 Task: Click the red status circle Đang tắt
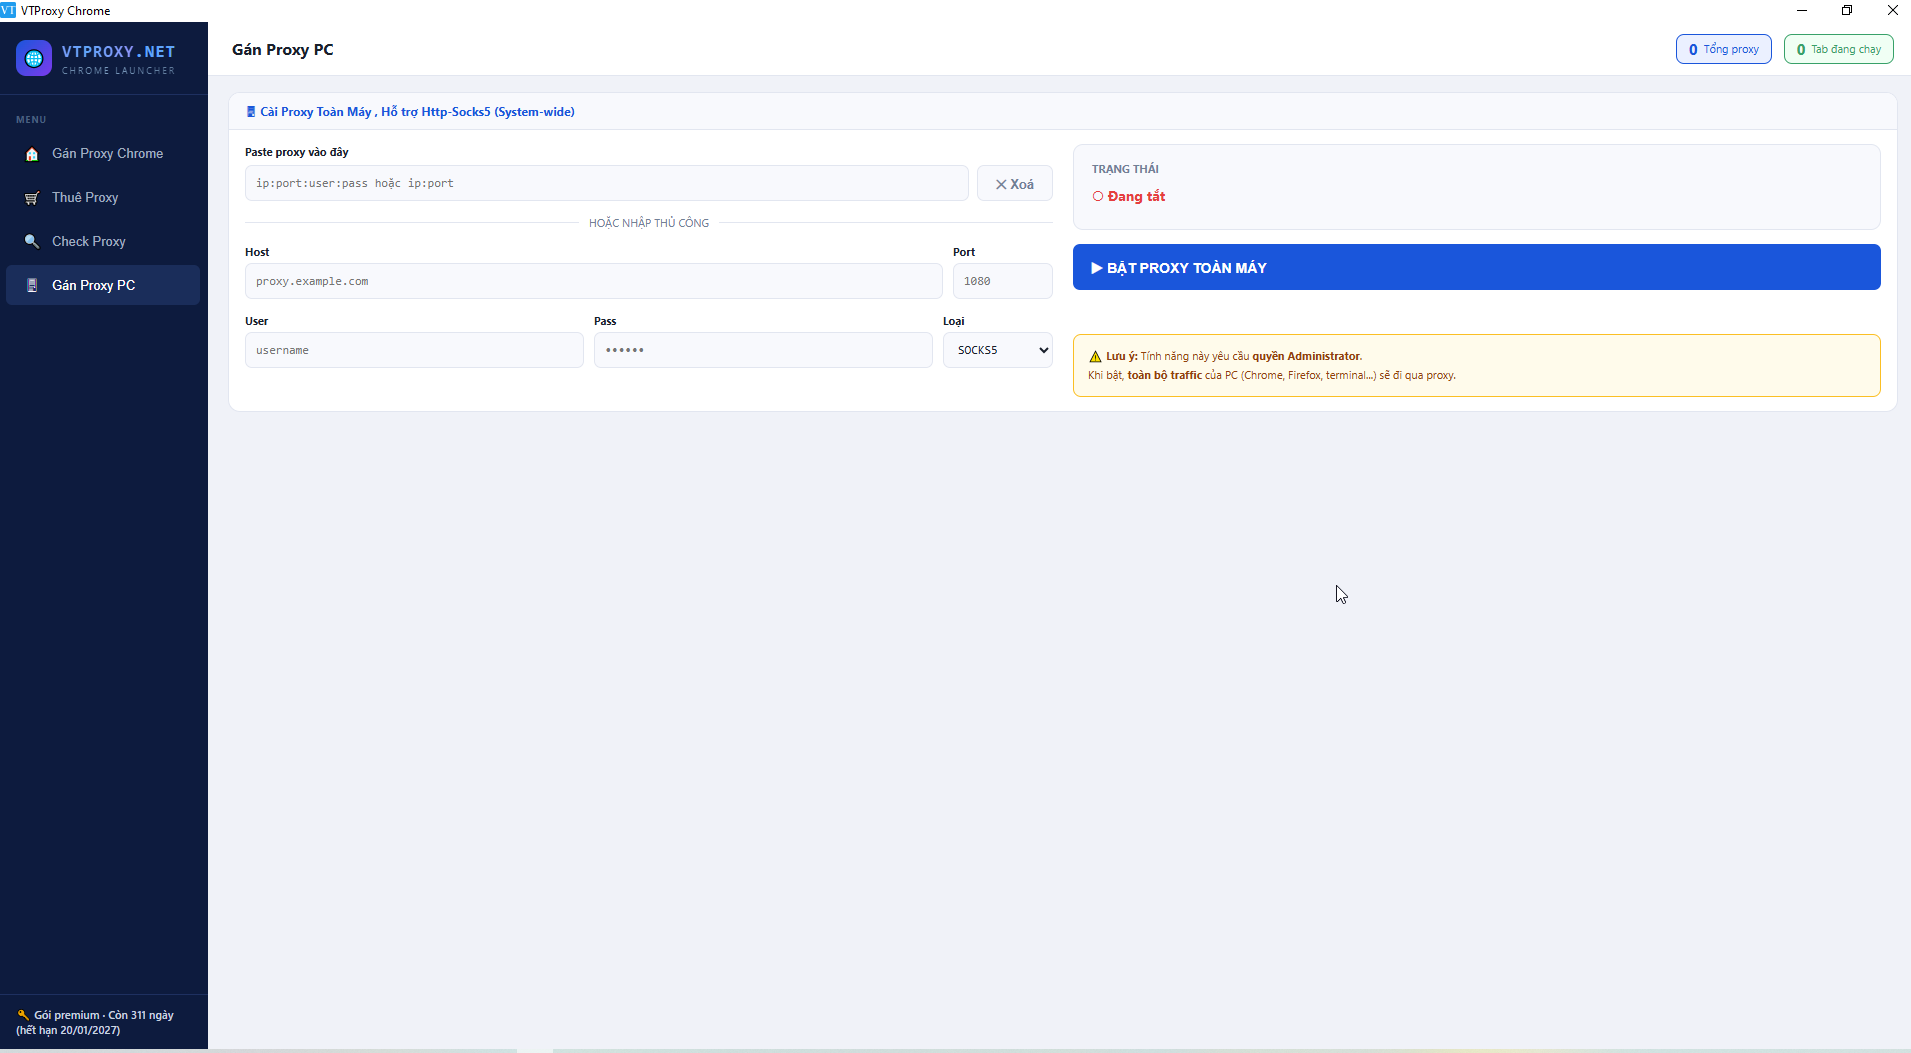(1098, 197)
